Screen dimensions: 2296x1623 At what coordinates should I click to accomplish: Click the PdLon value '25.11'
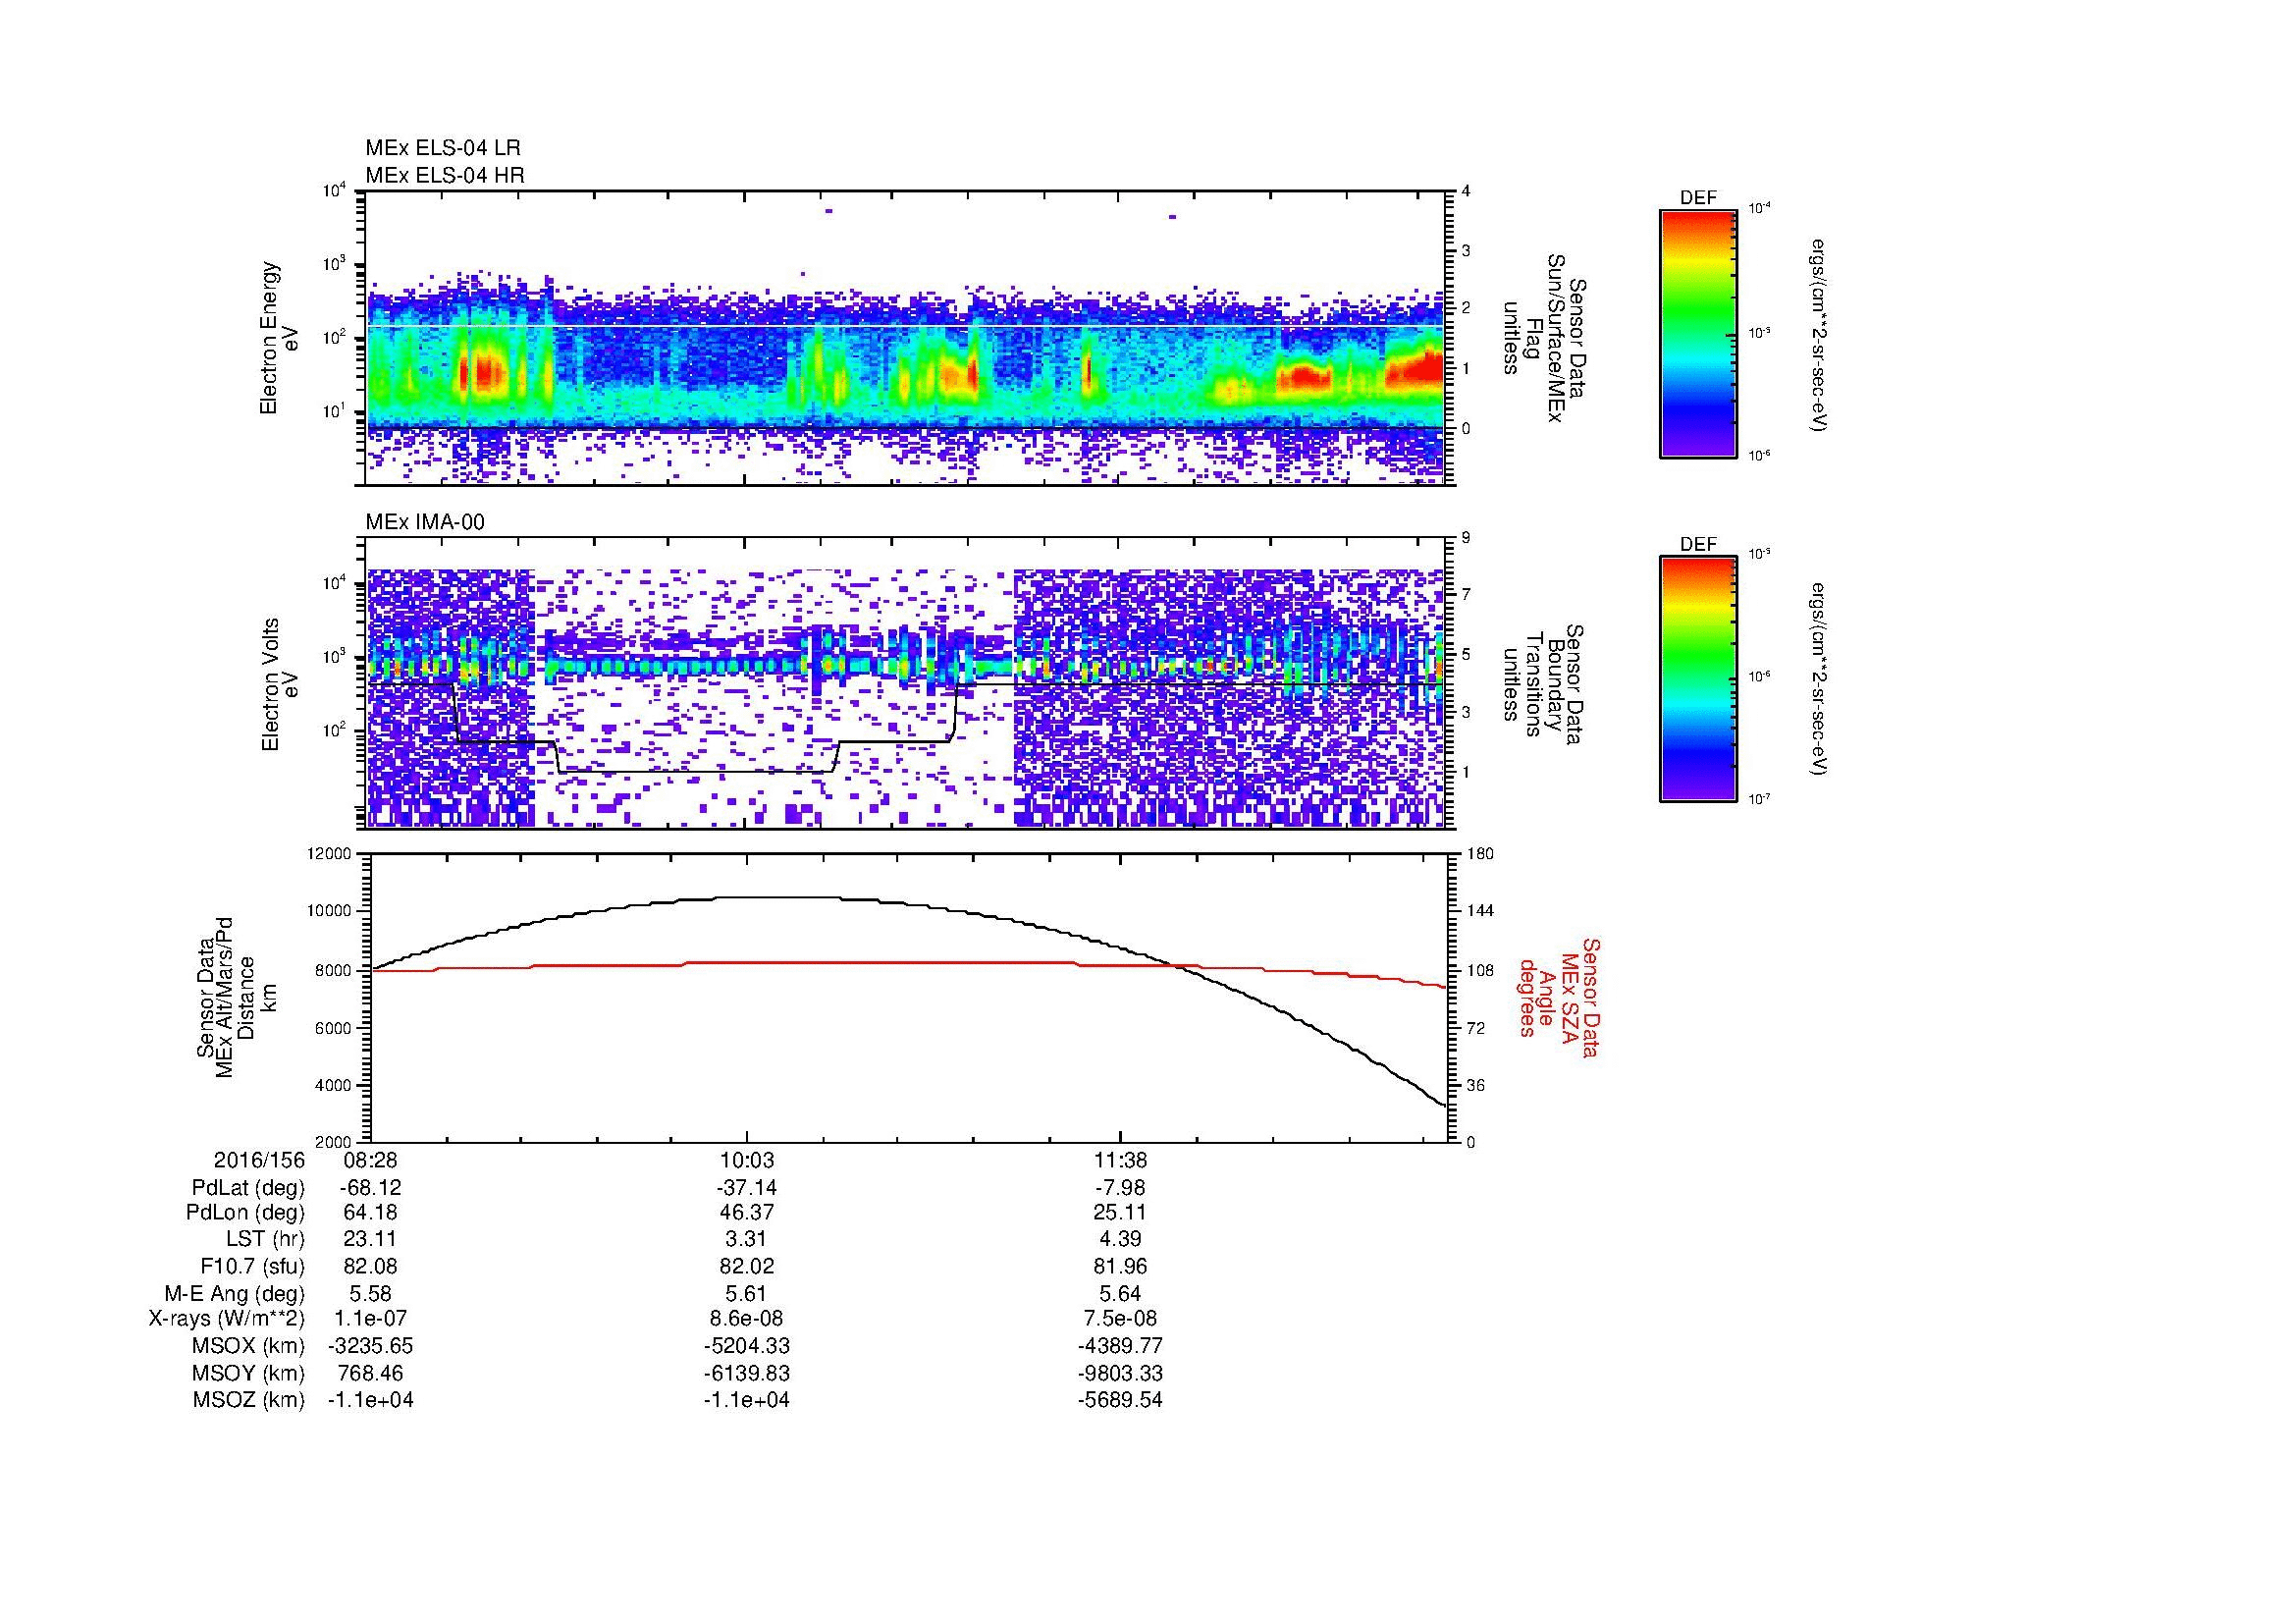pos(1121,1213)
